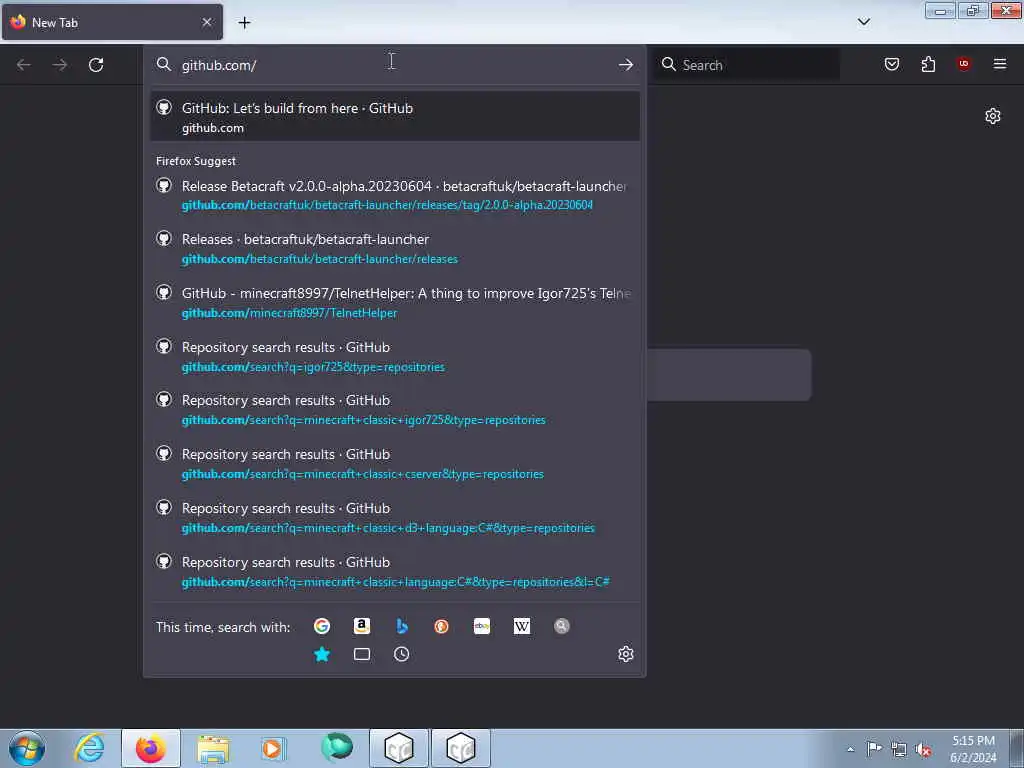
Task: Open Windows Explorer folder on taskbar
Action: (213, 748)
